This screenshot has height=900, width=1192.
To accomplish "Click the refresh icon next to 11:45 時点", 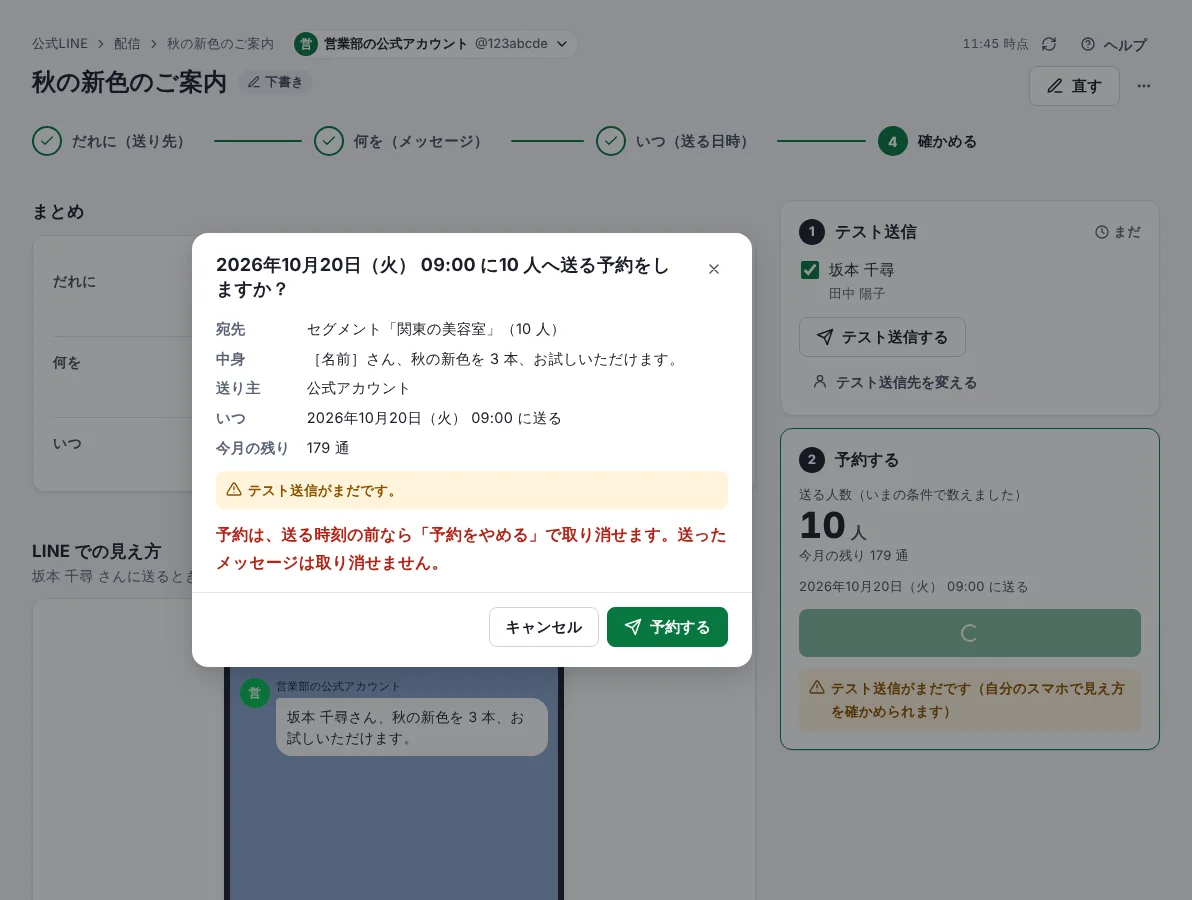I will tap(1049, 44).
